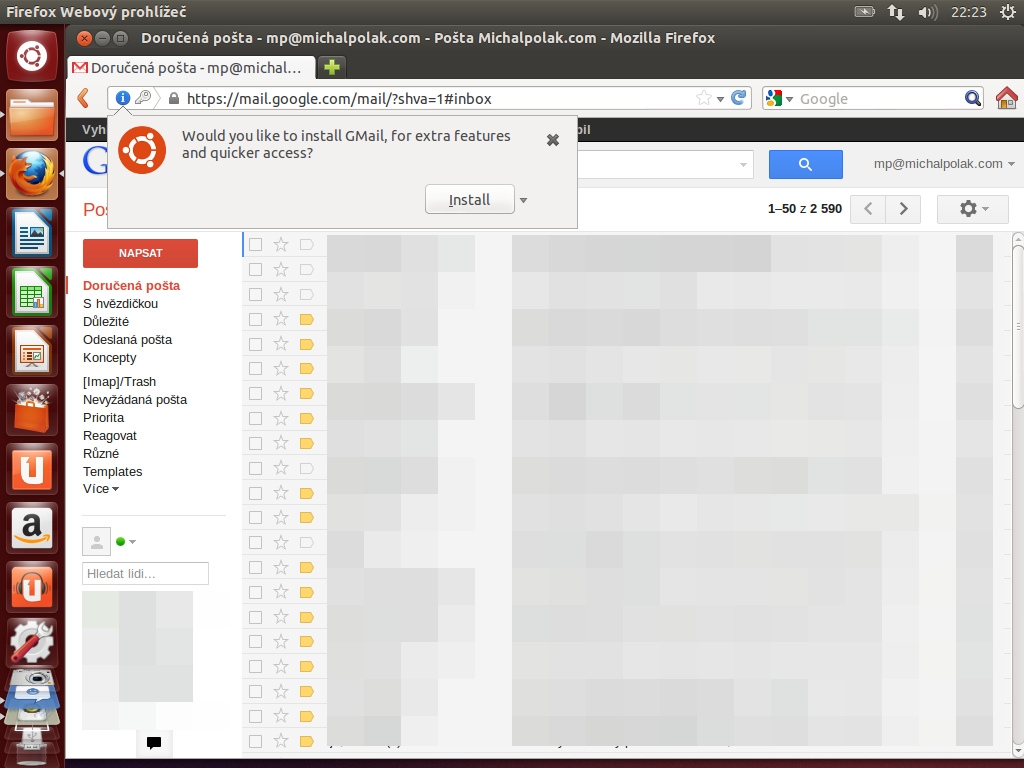Open the Ubuntu Dash home launcher
The width and height of the screenshot is (1024, 768).
pos(32,56)
